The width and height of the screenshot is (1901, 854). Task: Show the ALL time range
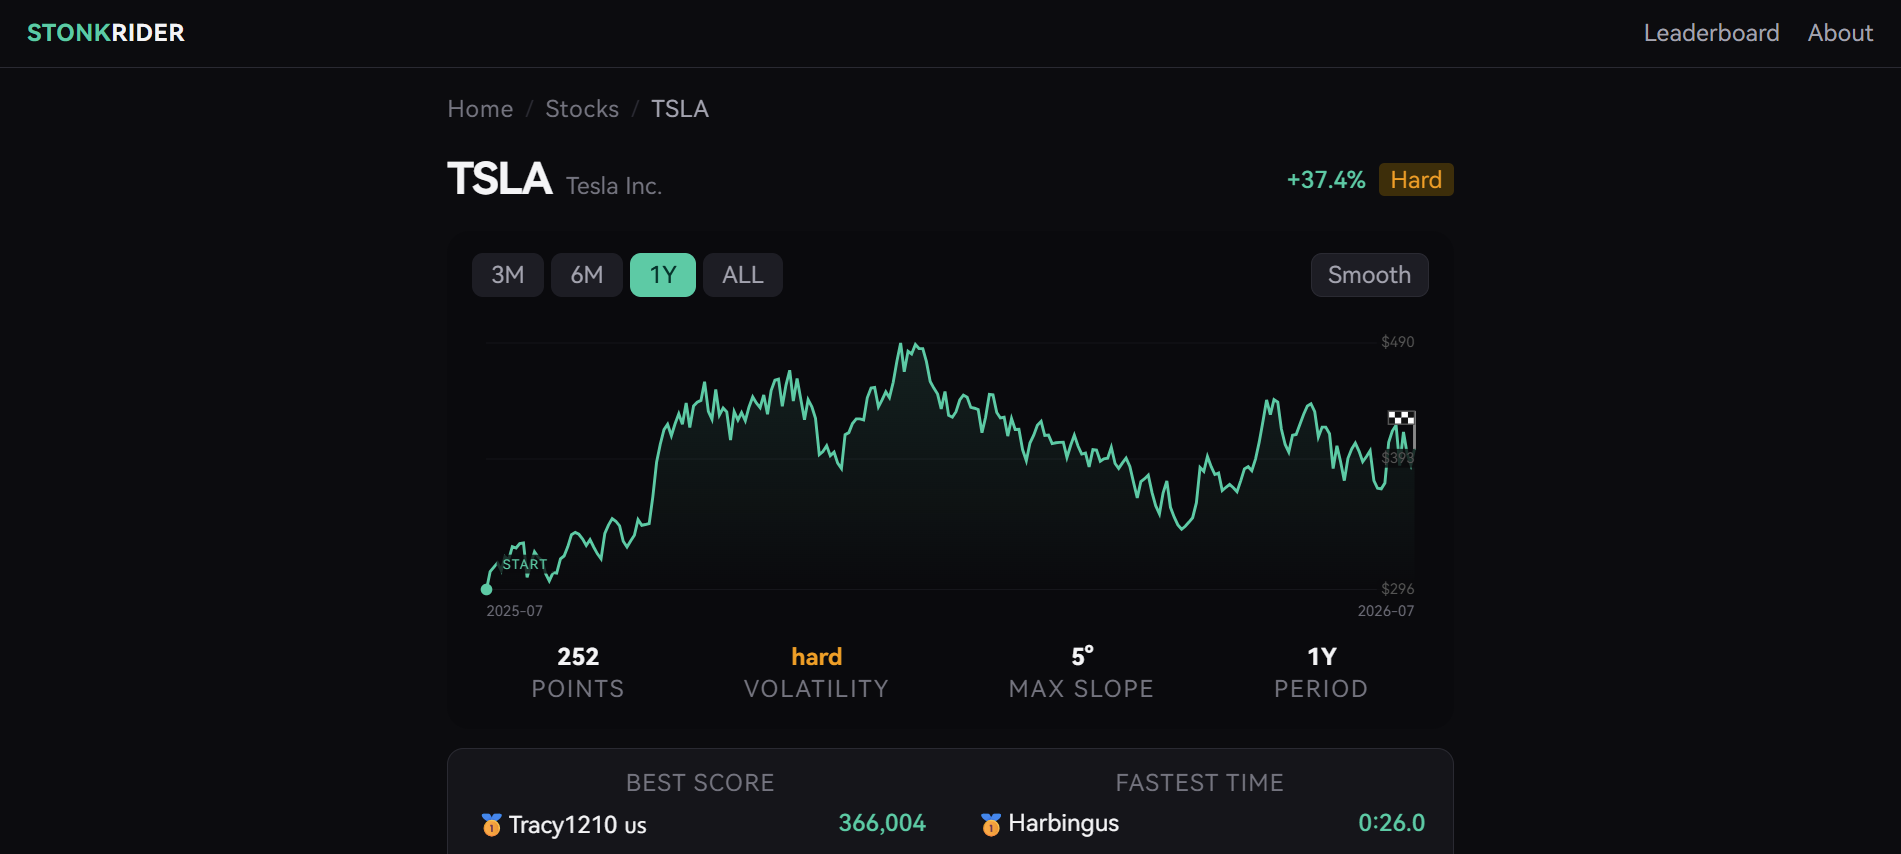[743, 275]
